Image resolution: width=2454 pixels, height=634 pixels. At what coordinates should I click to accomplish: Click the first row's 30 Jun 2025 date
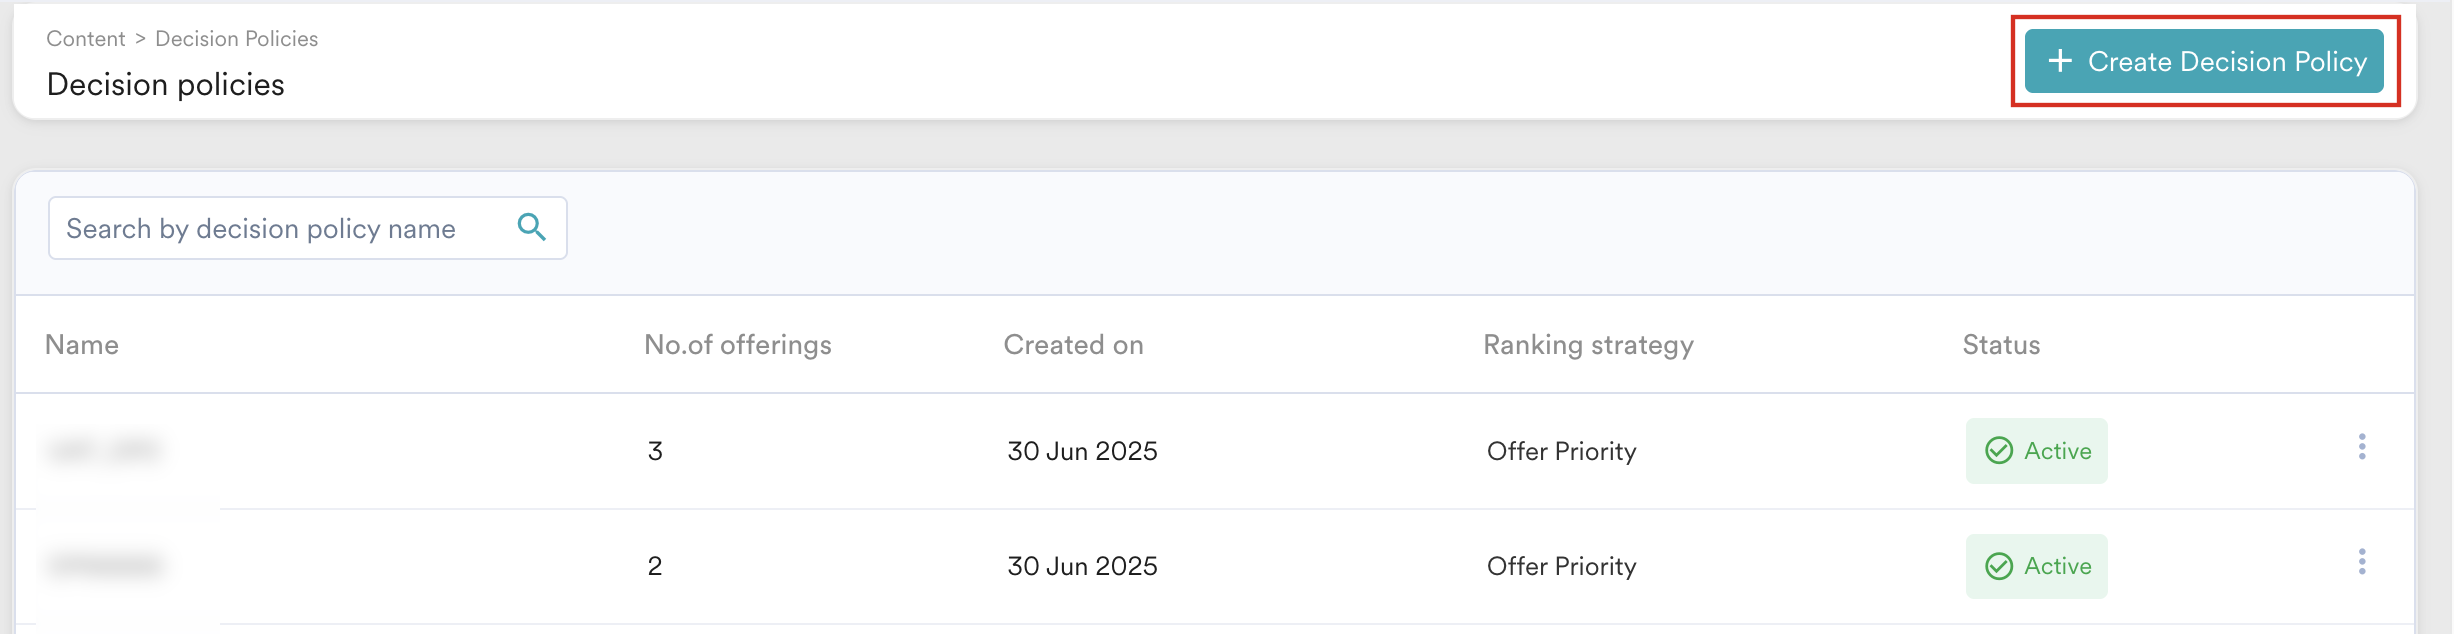(1082, 451)
